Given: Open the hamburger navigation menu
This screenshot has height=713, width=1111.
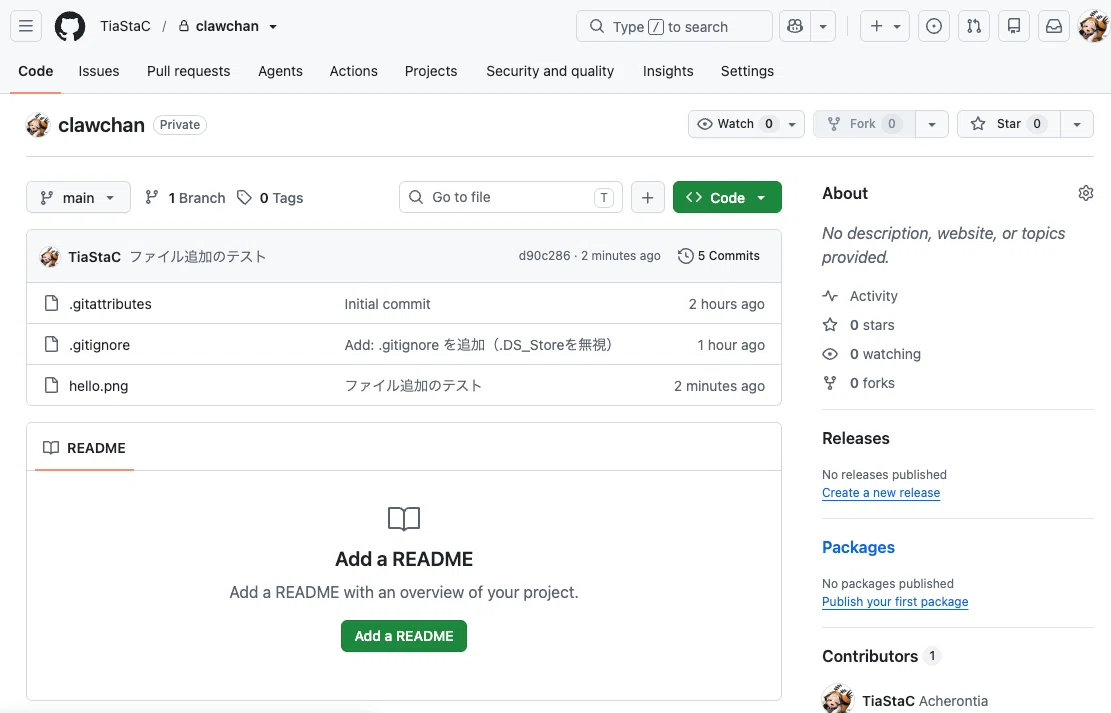Looking at the screenshot, I should tap(26, 26).
